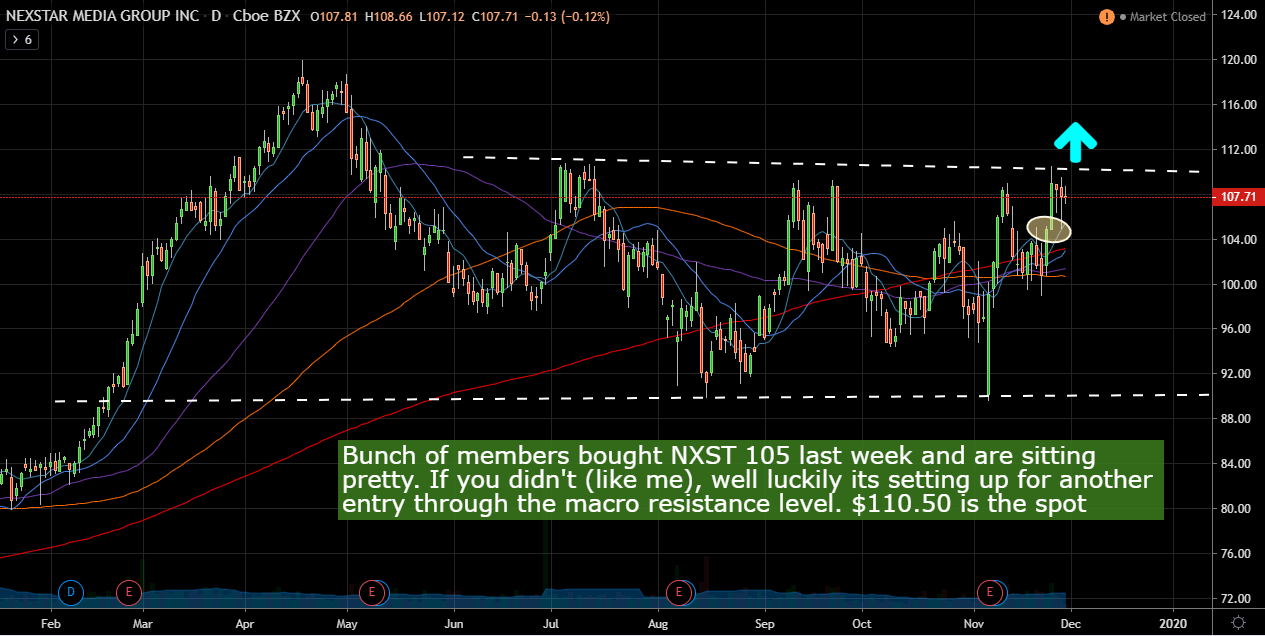Click the 80.00 price axis label
The height and width of the screenshot is (636, 1265).
click(x=1236, y=509)
